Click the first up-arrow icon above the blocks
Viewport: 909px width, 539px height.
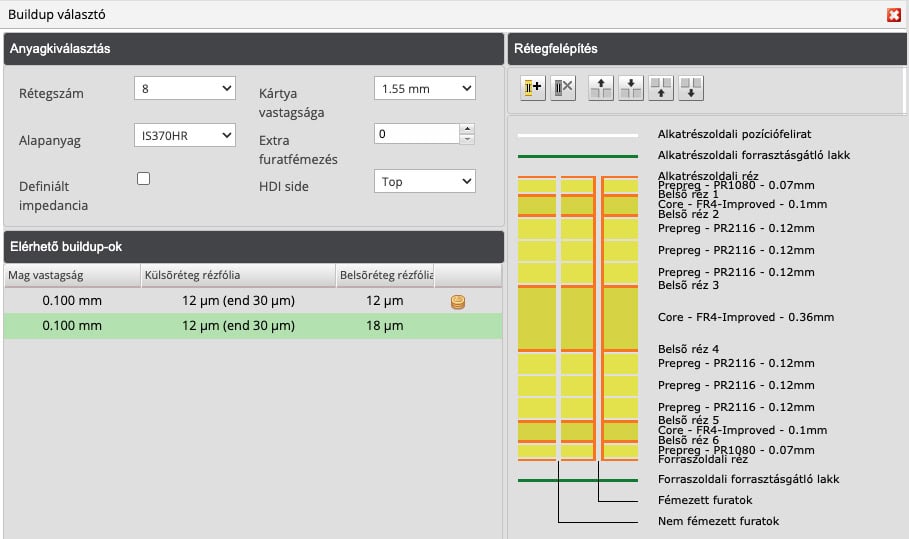[x=601, y=88]
